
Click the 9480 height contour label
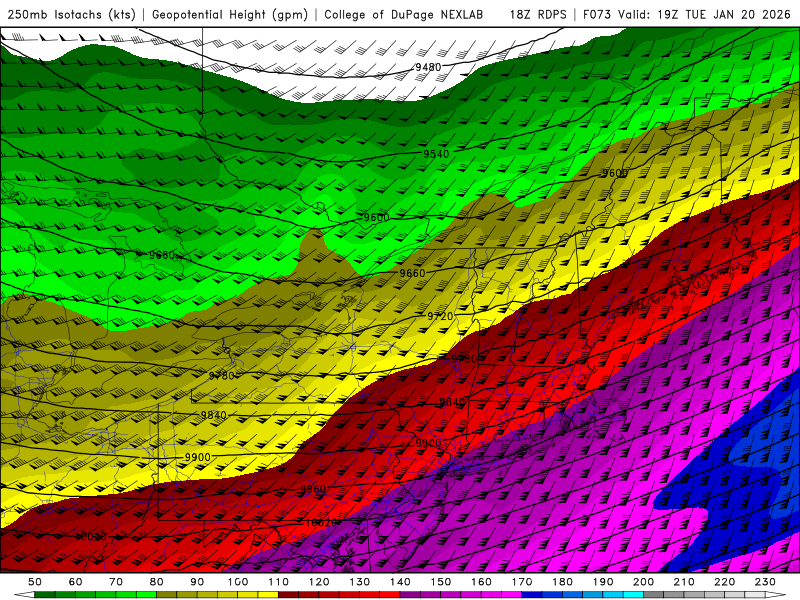428,67
